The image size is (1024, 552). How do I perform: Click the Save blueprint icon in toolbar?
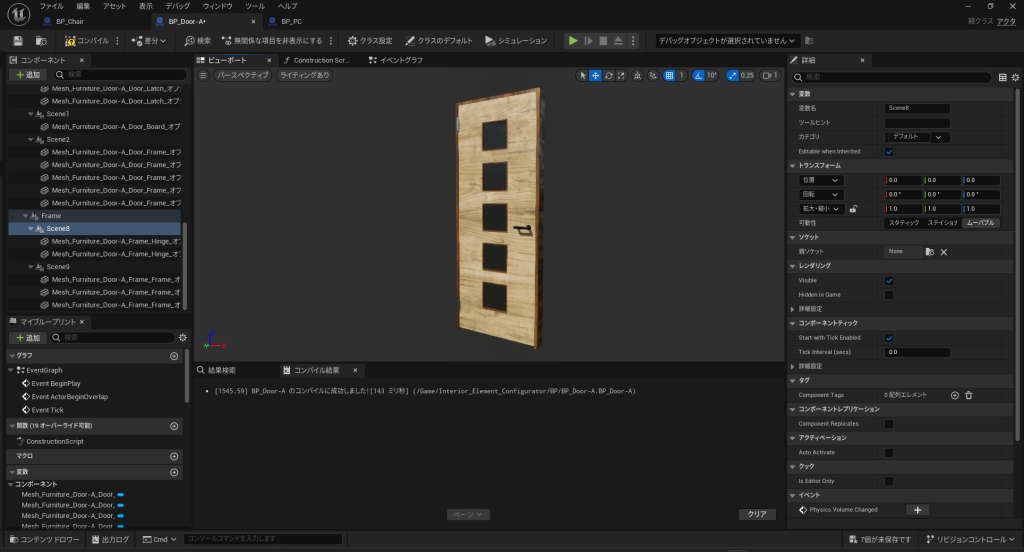click(x=18, y=41)
